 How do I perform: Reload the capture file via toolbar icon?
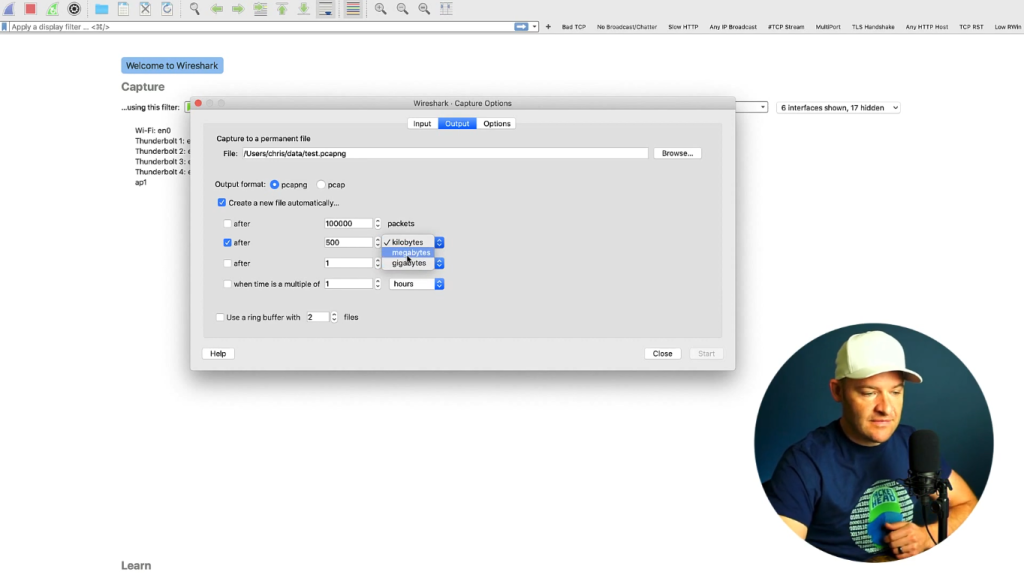point(167,9)
